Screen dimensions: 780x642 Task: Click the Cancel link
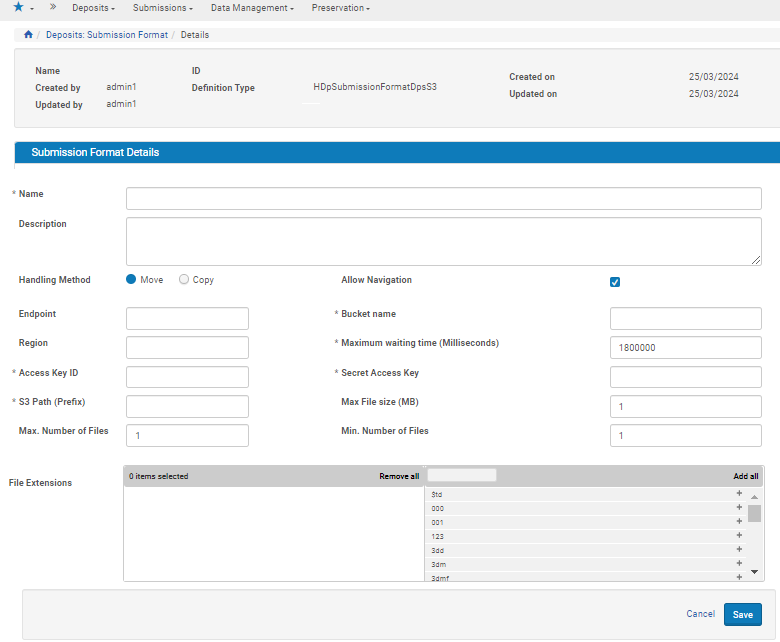tap(700, 614)
